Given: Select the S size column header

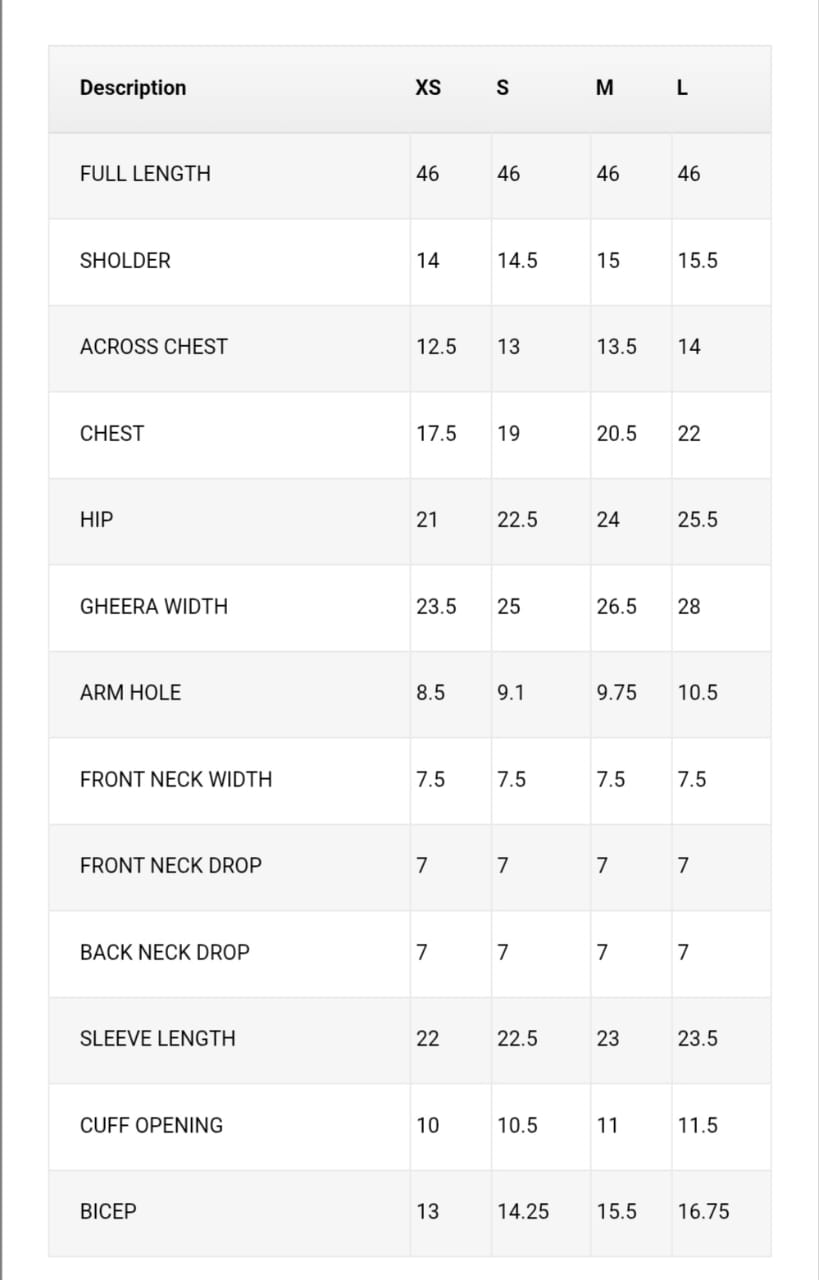Looking at the screenshot, I should coord(503,88).
